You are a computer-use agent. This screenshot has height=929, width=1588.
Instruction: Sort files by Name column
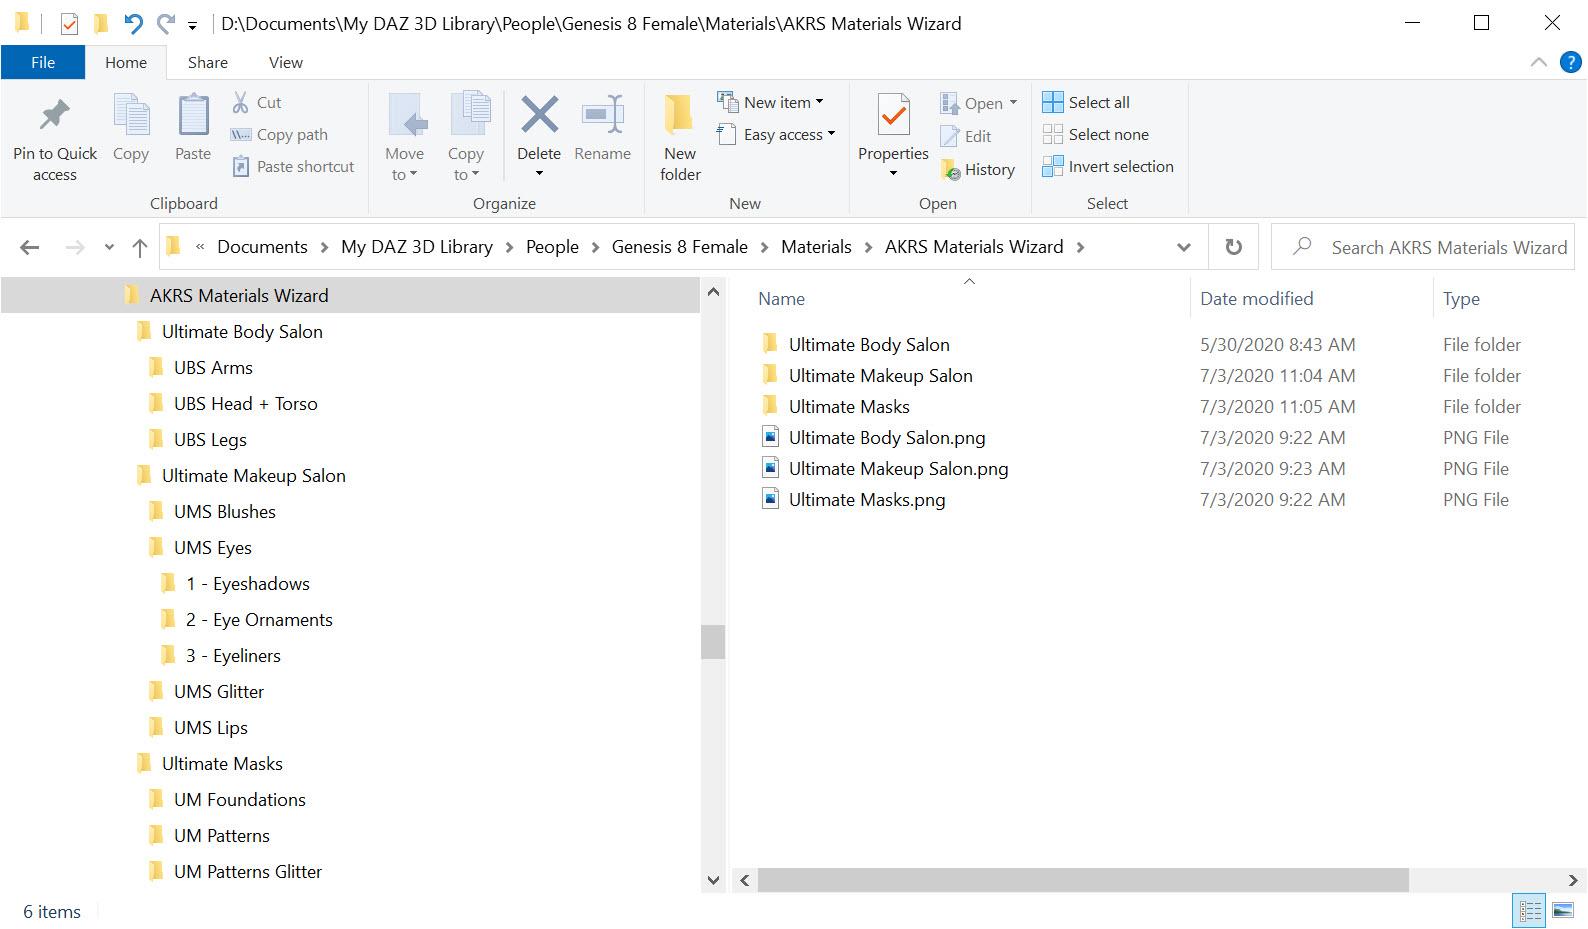782,298
